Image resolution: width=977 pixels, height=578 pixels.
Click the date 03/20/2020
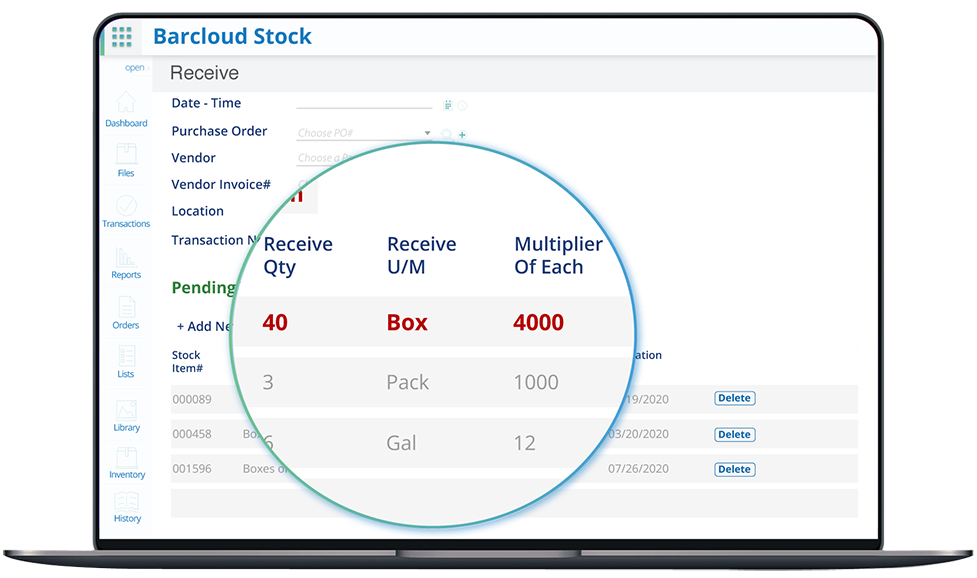(639, 434)
